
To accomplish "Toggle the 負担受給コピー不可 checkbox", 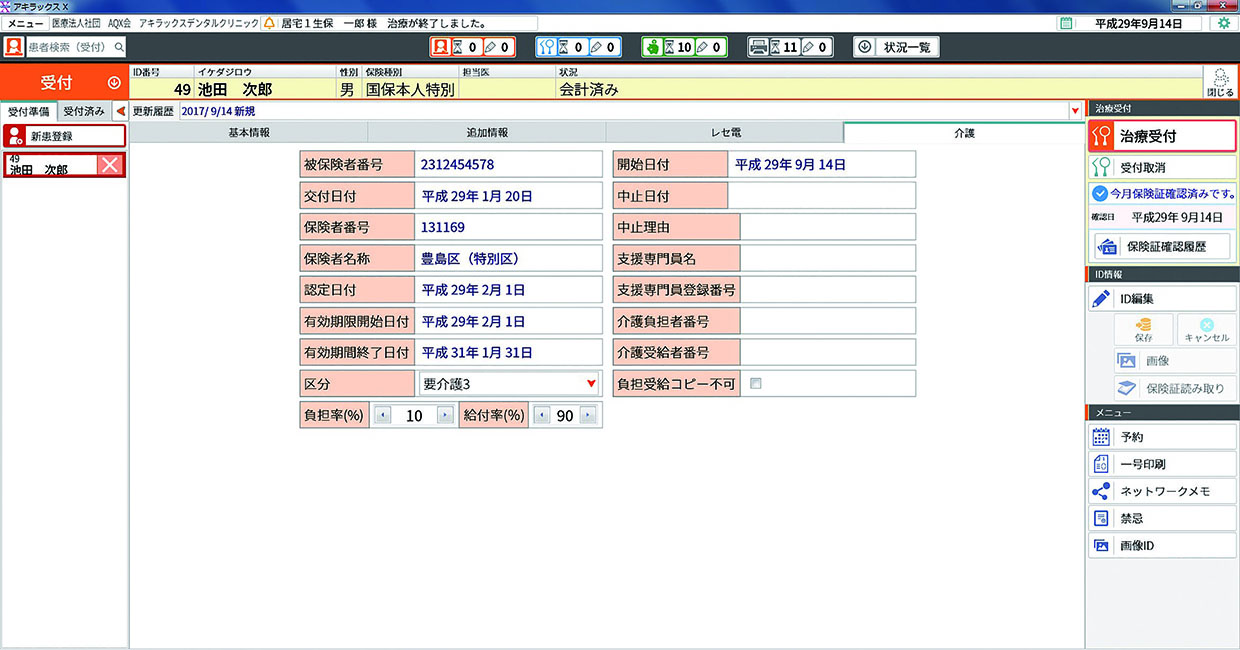I will (x=756, y=383).
